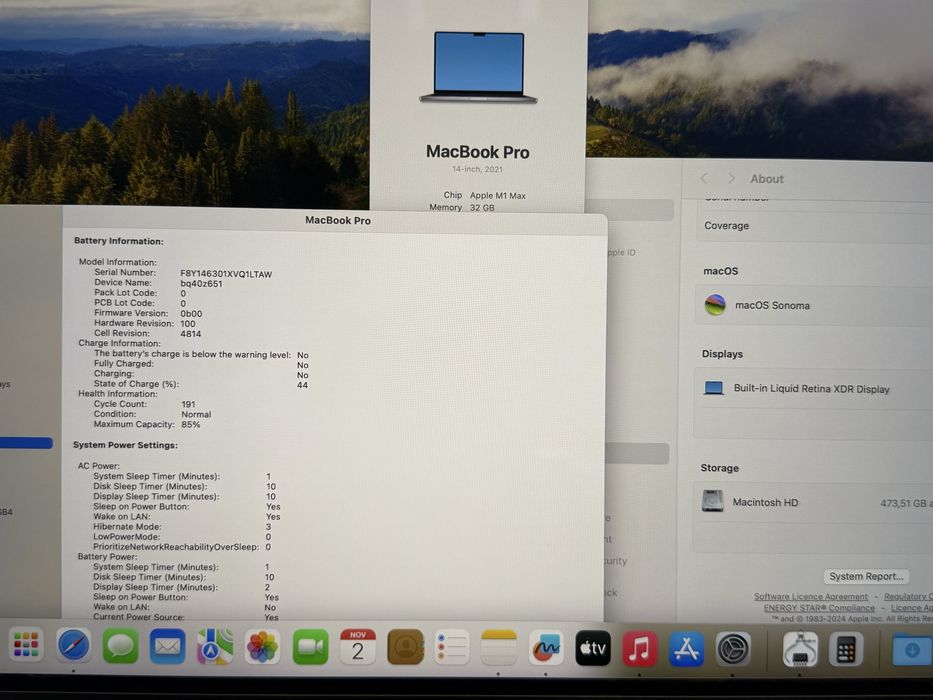Go back using About pane's left chevron
Viewport: 933px width, 700px height.
tap(705, 179)
